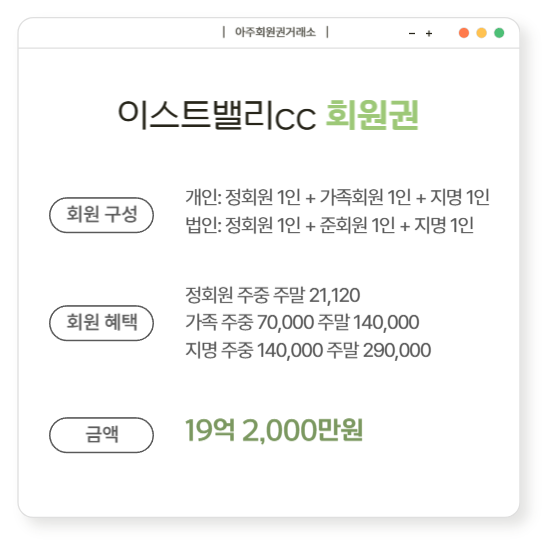Click the right vertical bar beside title
Viewport: 550px width, 550px height.
[x=327, y=32]
